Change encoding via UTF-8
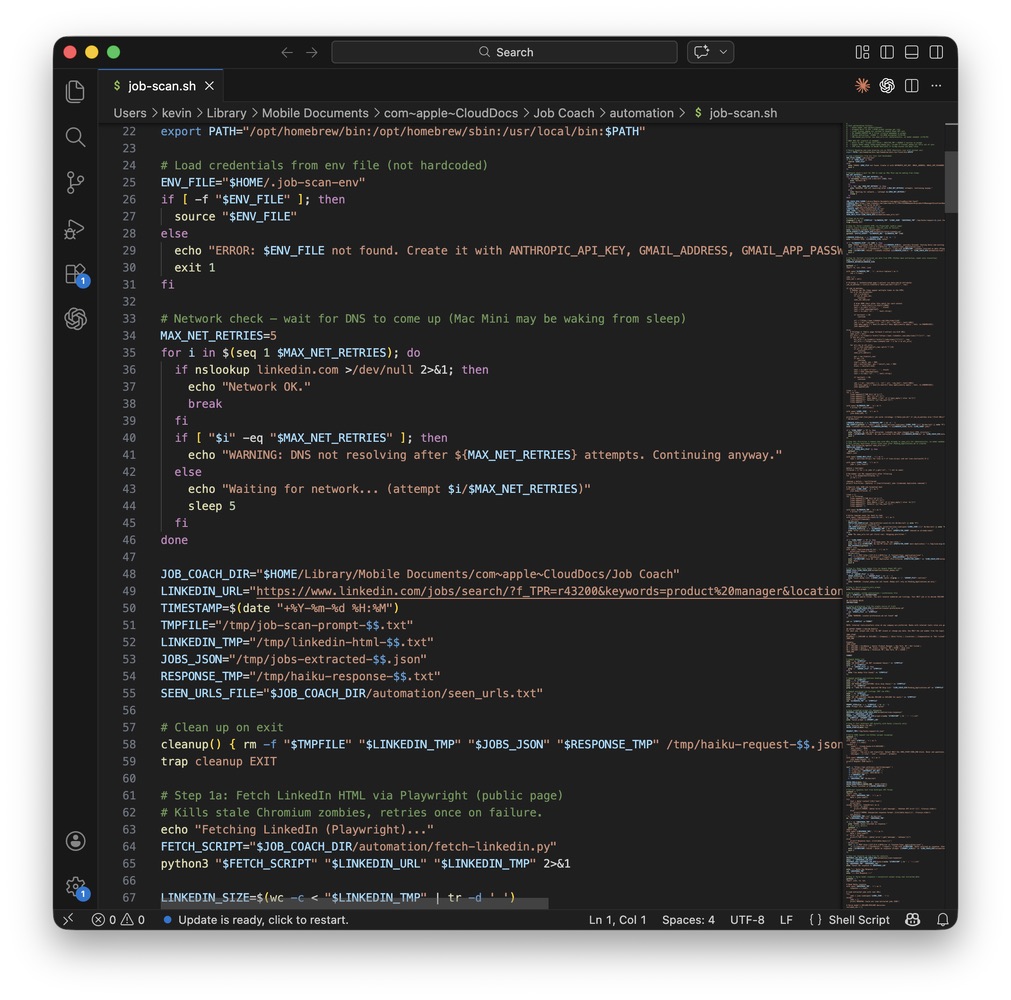Screen dimensions: 1011x1000 pyautogui.click(x=747, y=919)
